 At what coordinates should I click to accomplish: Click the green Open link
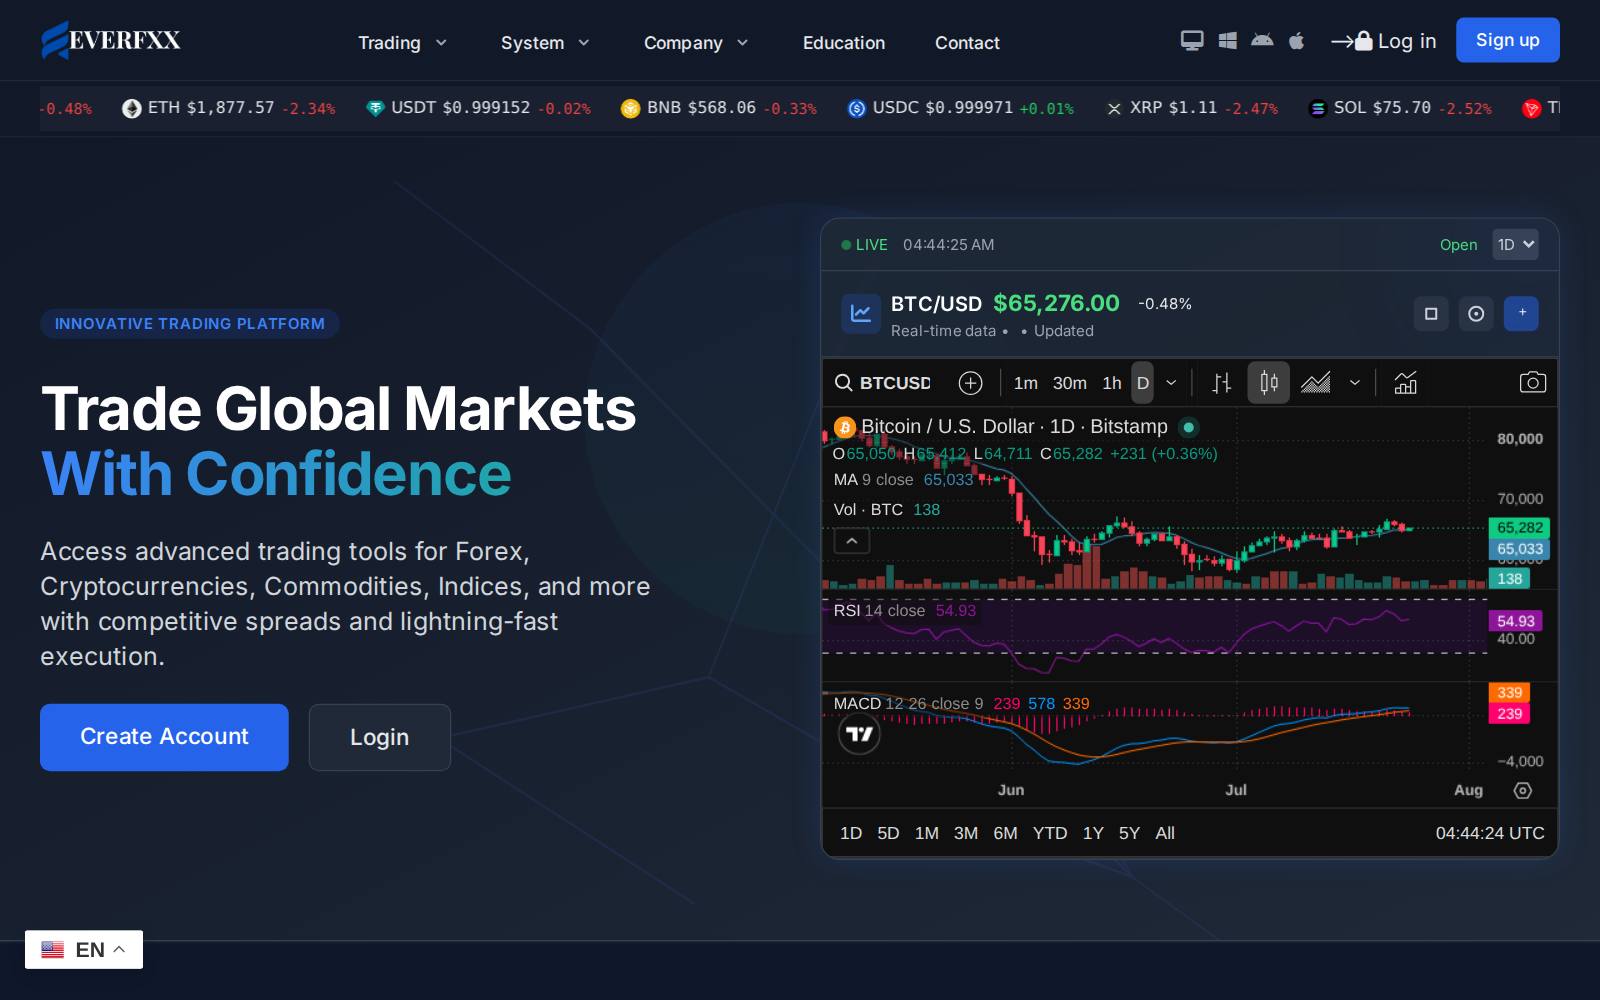(x=1458, y=245)
